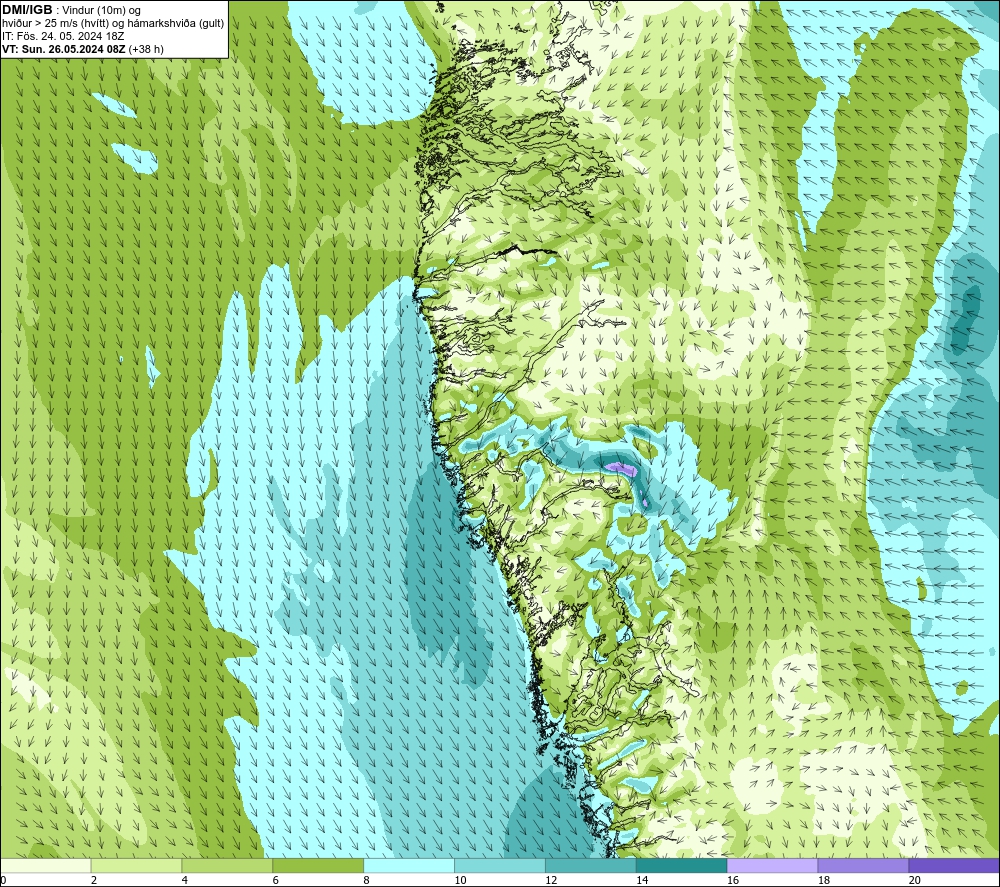Pick the 14–16 m/s dark teal legend swatch
Screen dimensions: 1000x887
pyautogui.click(x=682, y=865)
